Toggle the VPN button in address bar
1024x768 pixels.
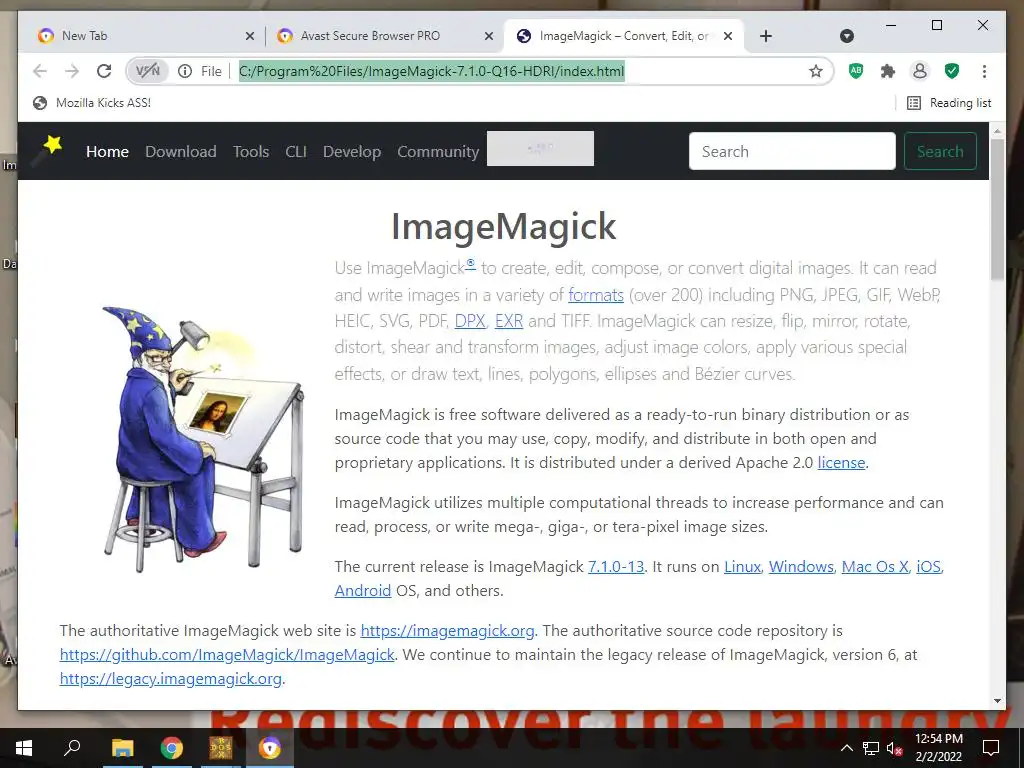point(148,71)
